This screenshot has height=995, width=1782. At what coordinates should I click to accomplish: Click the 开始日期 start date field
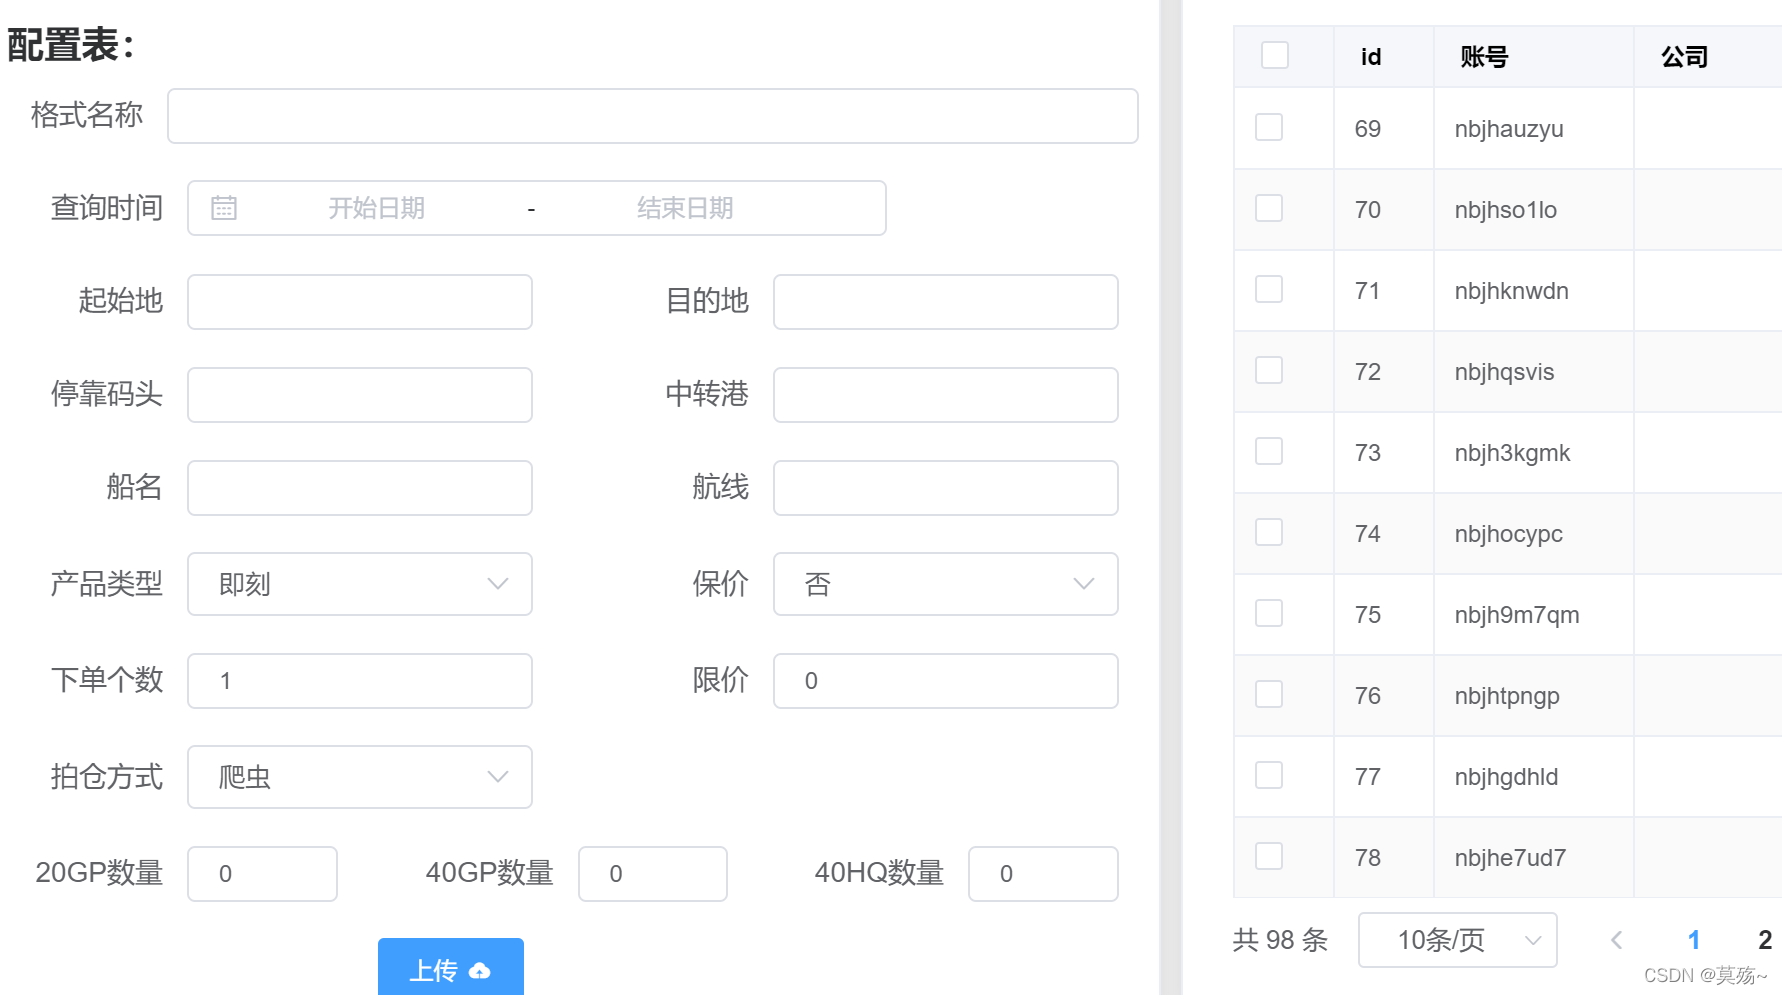pyautogui.click(x=377, y=208)
